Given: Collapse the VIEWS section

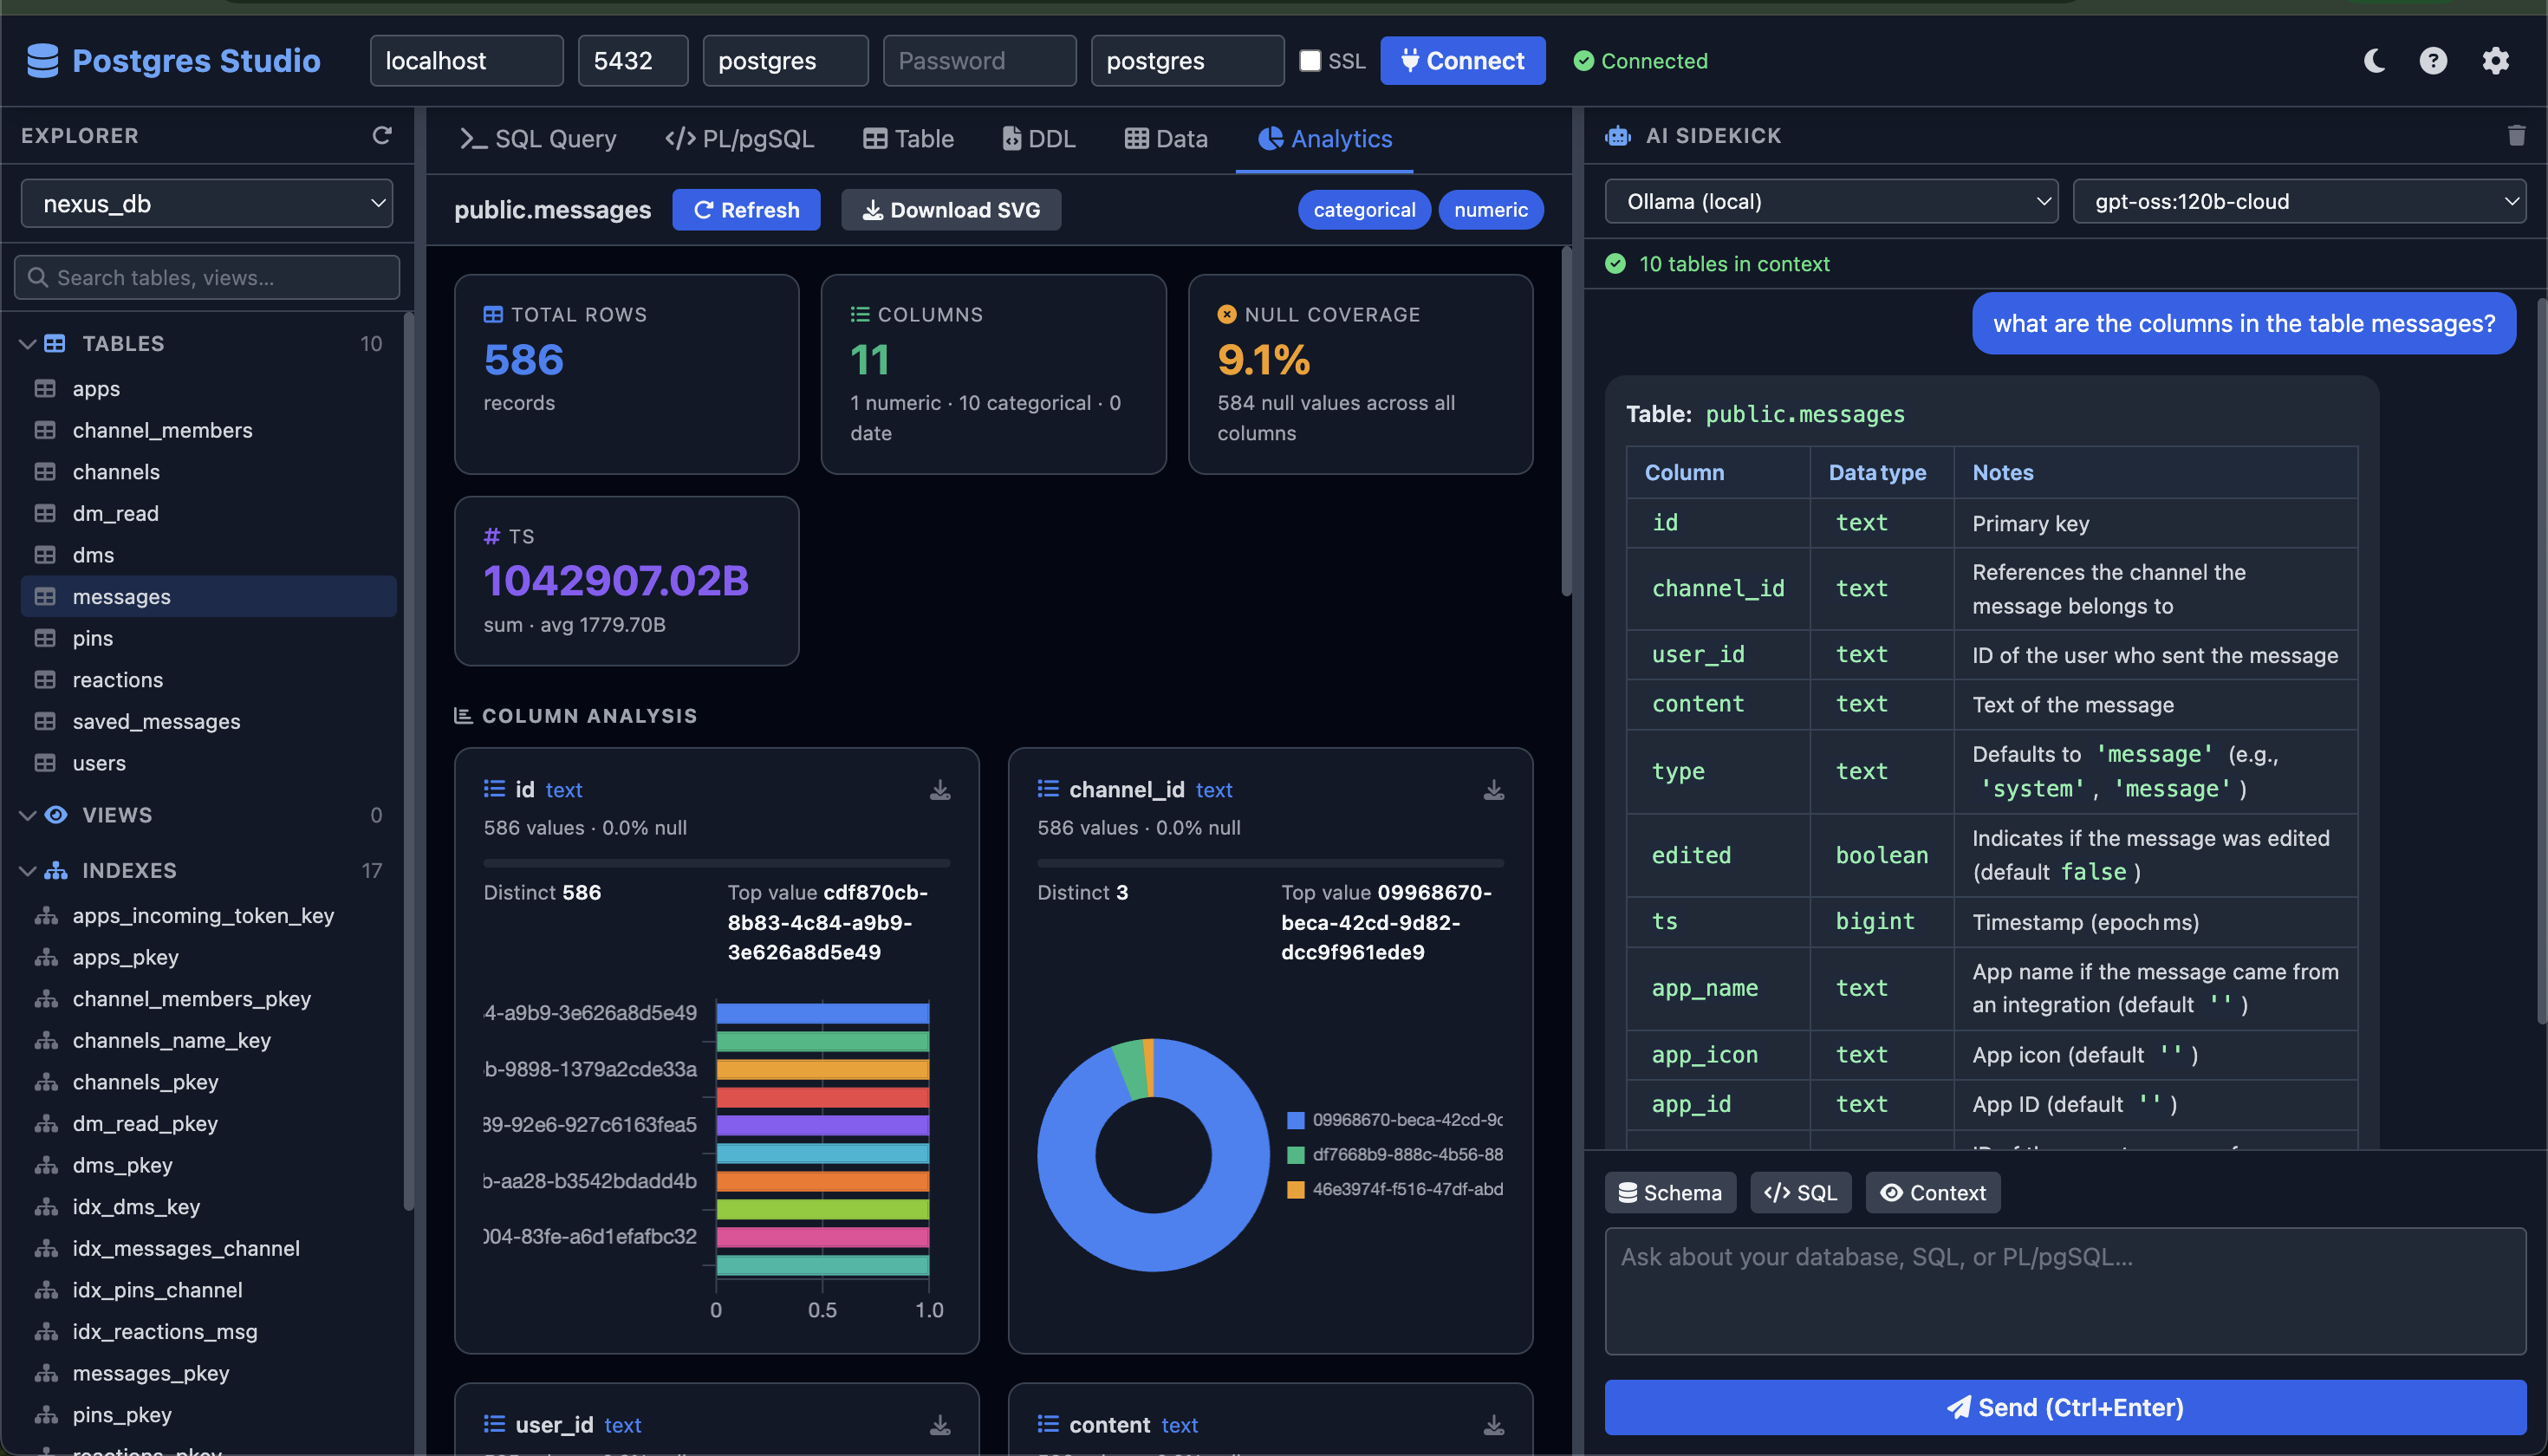Looking at the screenshot, I should 27,814.
